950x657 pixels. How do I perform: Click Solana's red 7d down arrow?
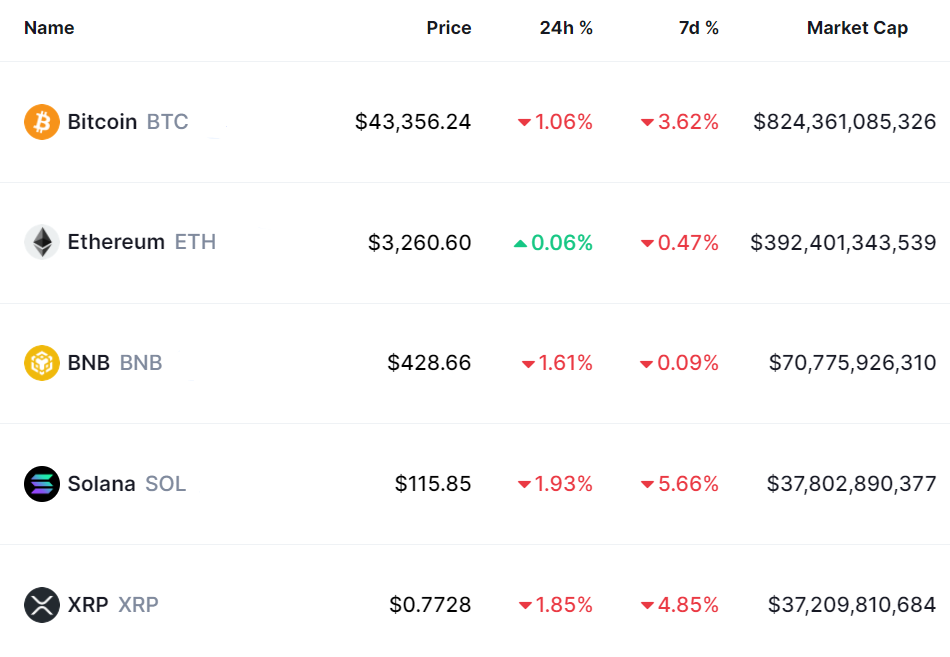coord(647,485)
